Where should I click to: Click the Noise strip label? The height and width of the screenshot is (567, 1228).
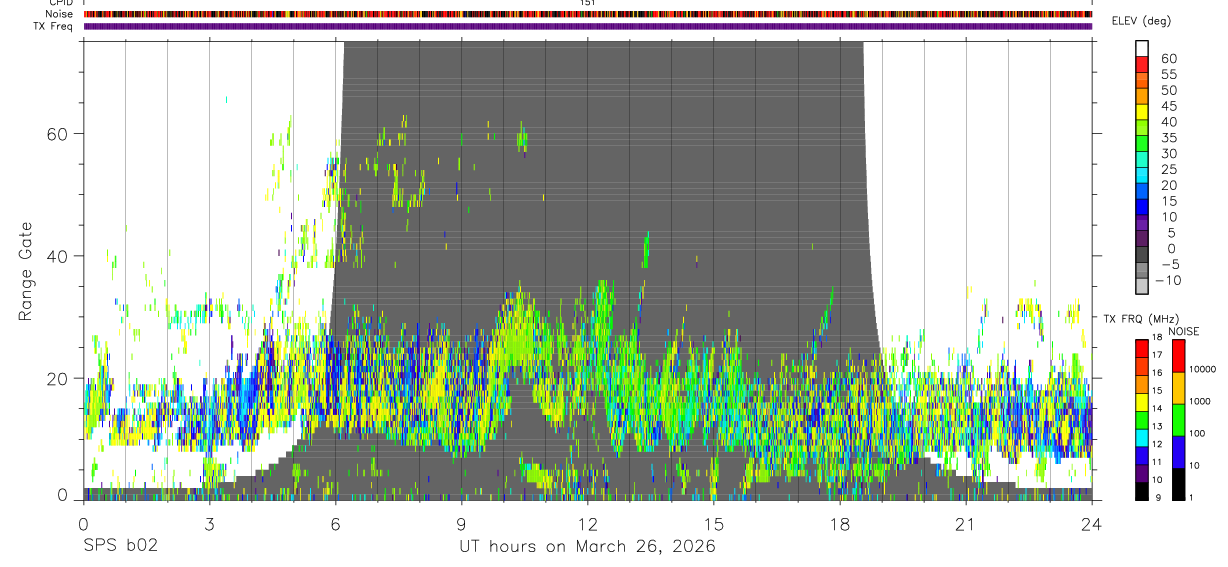click(x=58, y=15)
